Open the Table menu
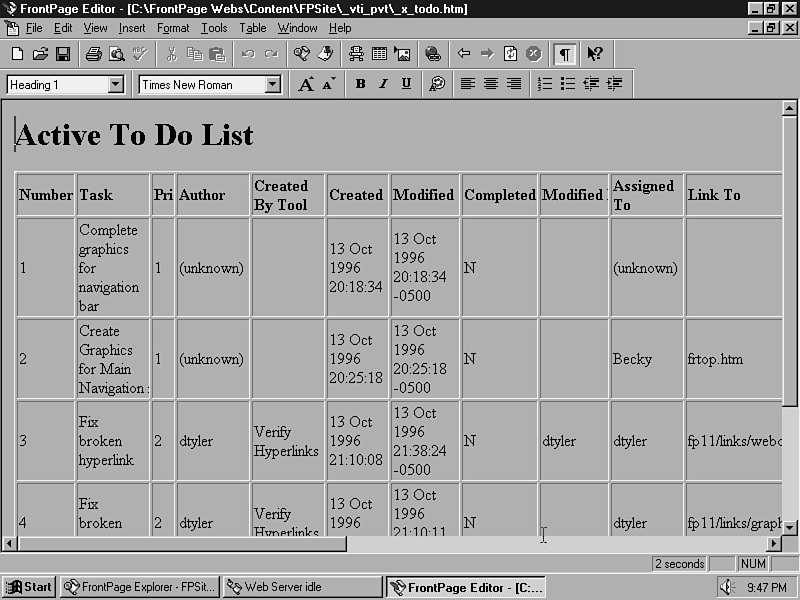 tap(253, 28)
